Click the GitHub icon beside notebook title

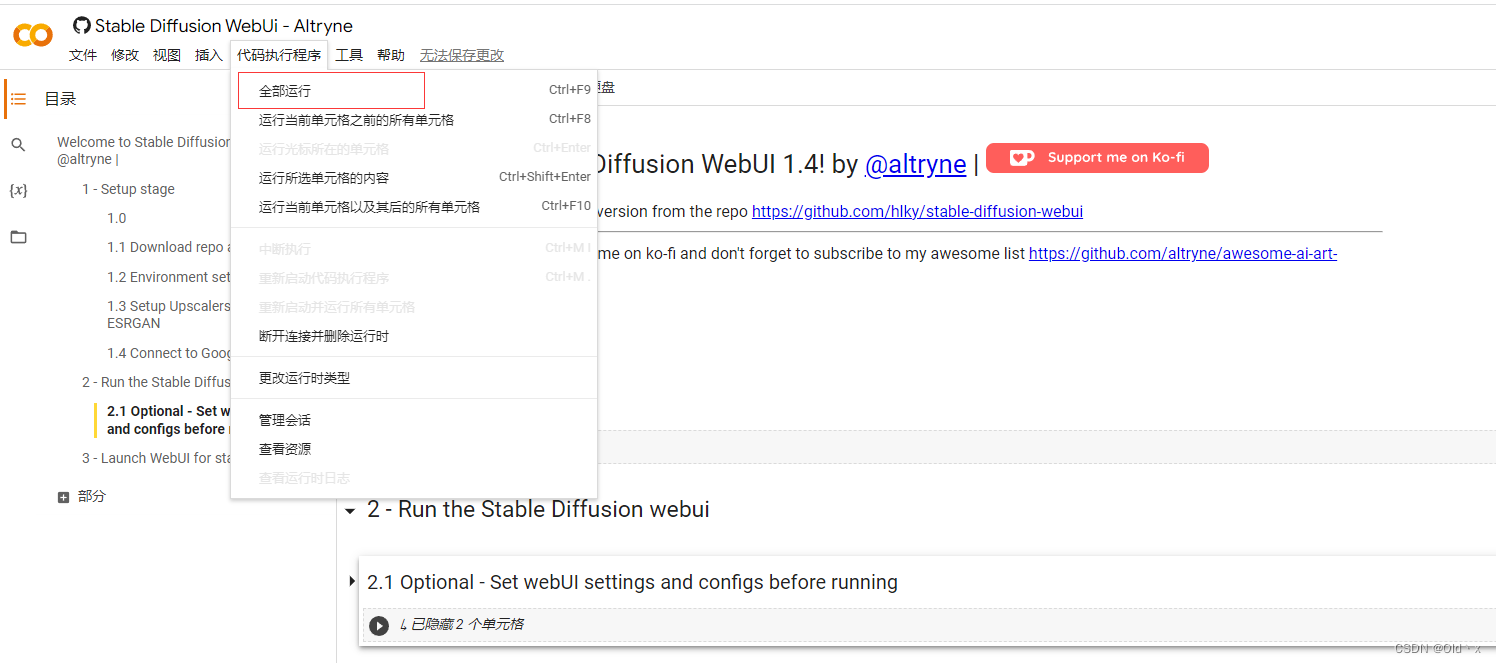(x=82, y=26)
